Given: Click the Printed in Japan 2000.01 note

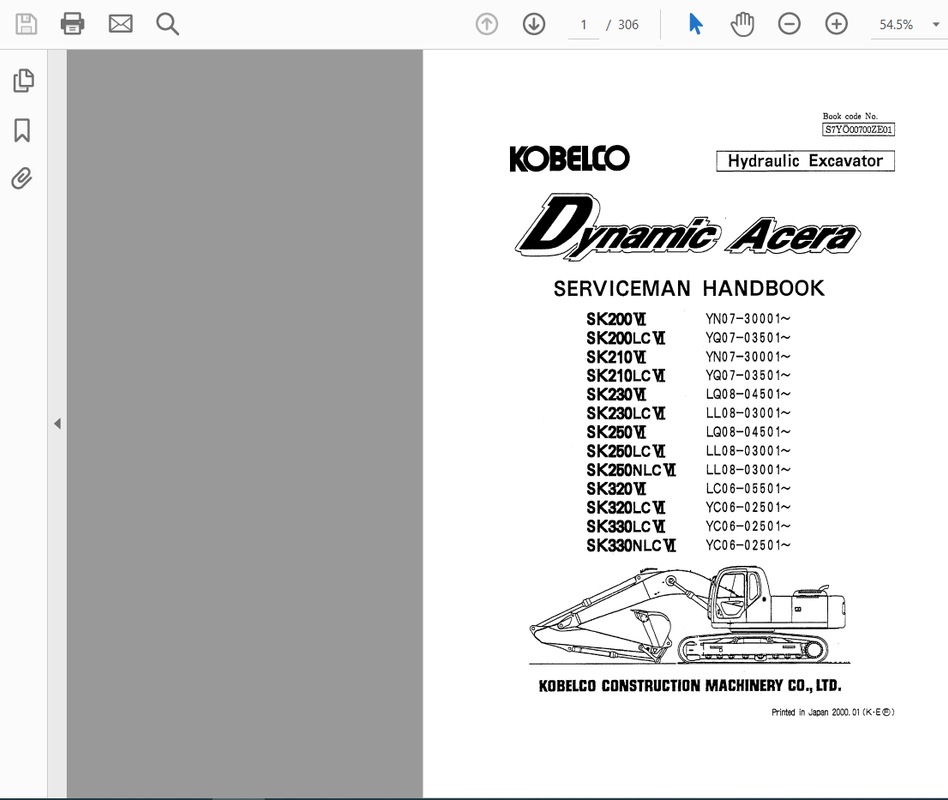Looking at the screenshot, I should point(833,712).
